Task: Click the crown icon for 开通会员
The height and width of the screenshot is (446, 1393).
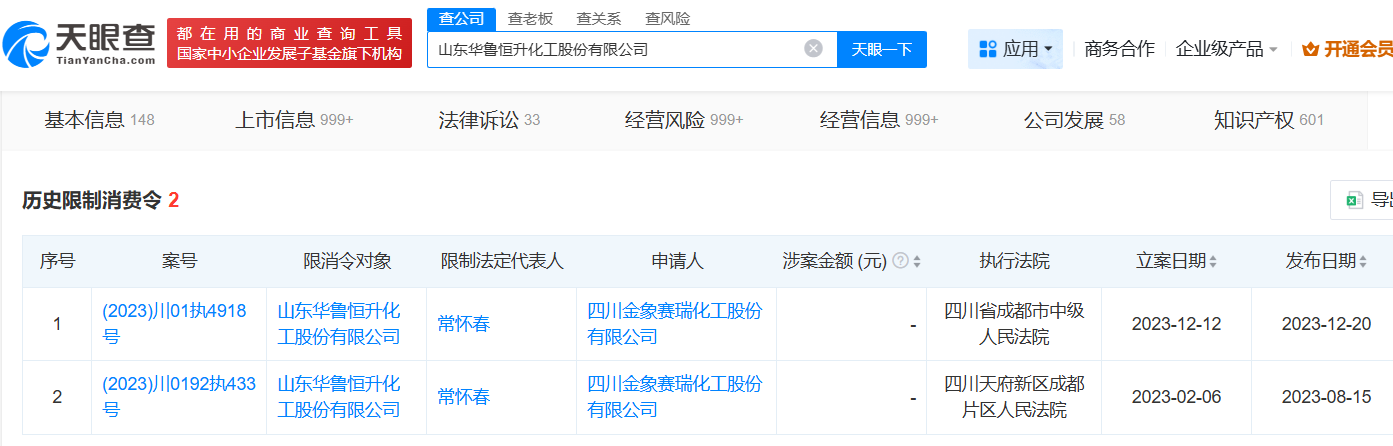Action: [1310, 49]
